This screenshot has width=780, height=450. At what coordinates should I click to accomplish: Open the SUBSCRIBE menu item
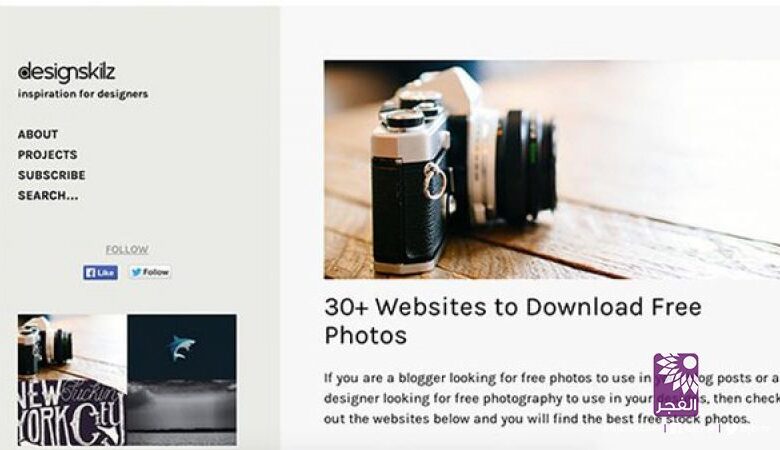(52, 175)
